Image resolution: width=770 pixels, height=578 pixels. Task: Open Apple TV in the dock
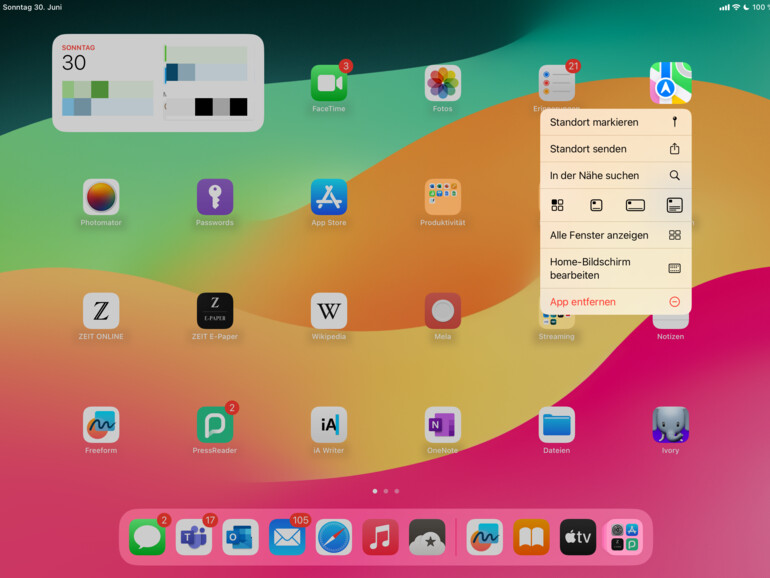(x=578, y=537)
